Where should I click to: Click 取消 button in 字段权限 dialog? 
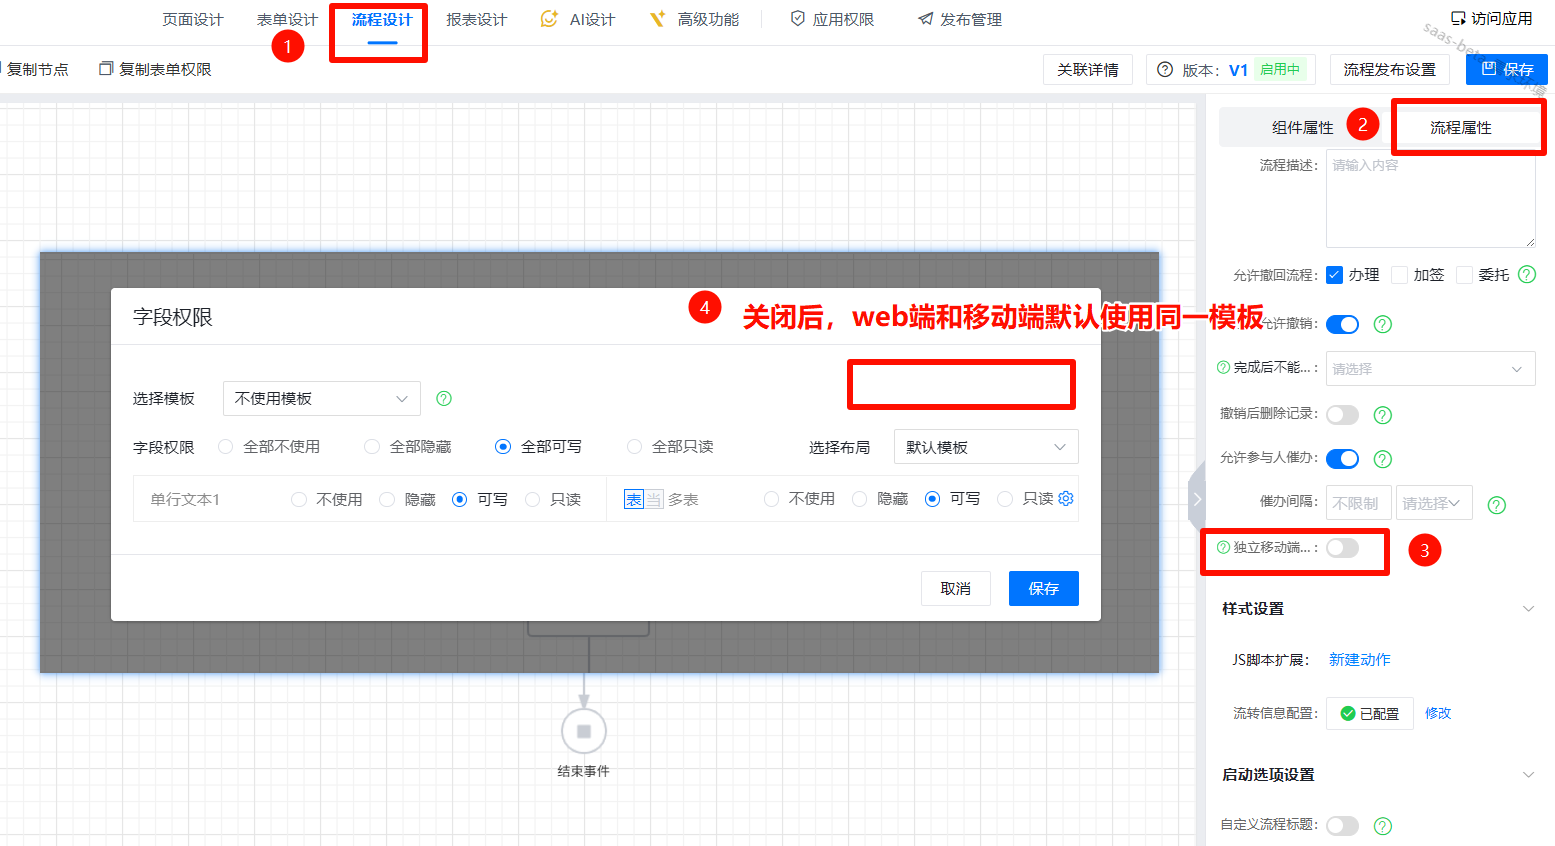[955, 589]
